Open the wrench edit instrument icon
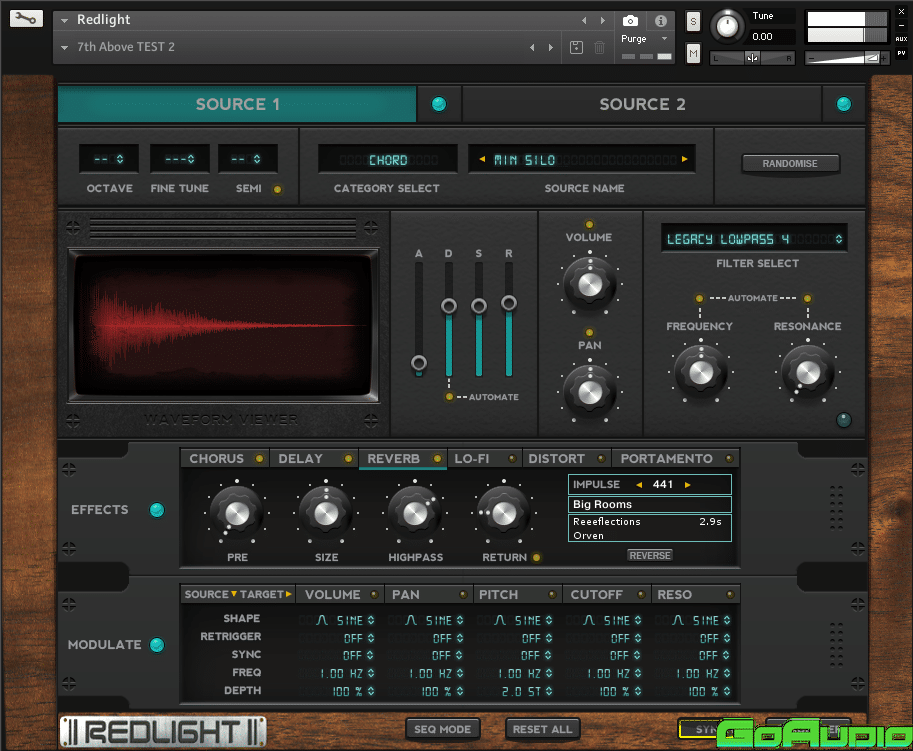Viewport: 913px width, 751px height. [28, 19]
